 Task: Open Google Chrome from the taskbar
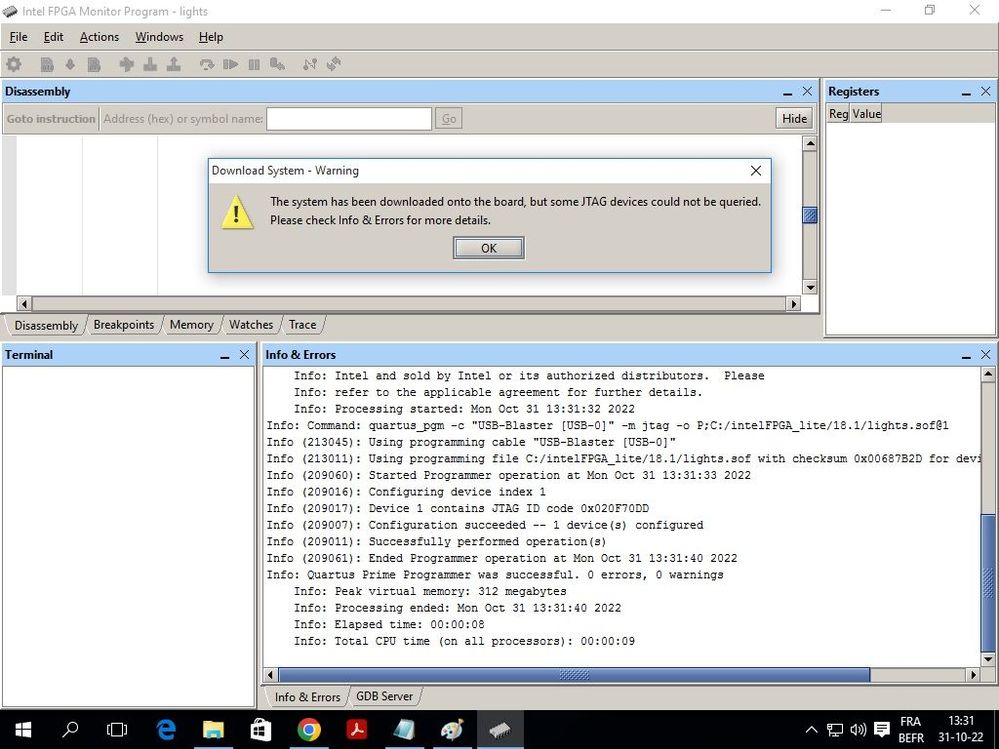click(x=308, y=730)
